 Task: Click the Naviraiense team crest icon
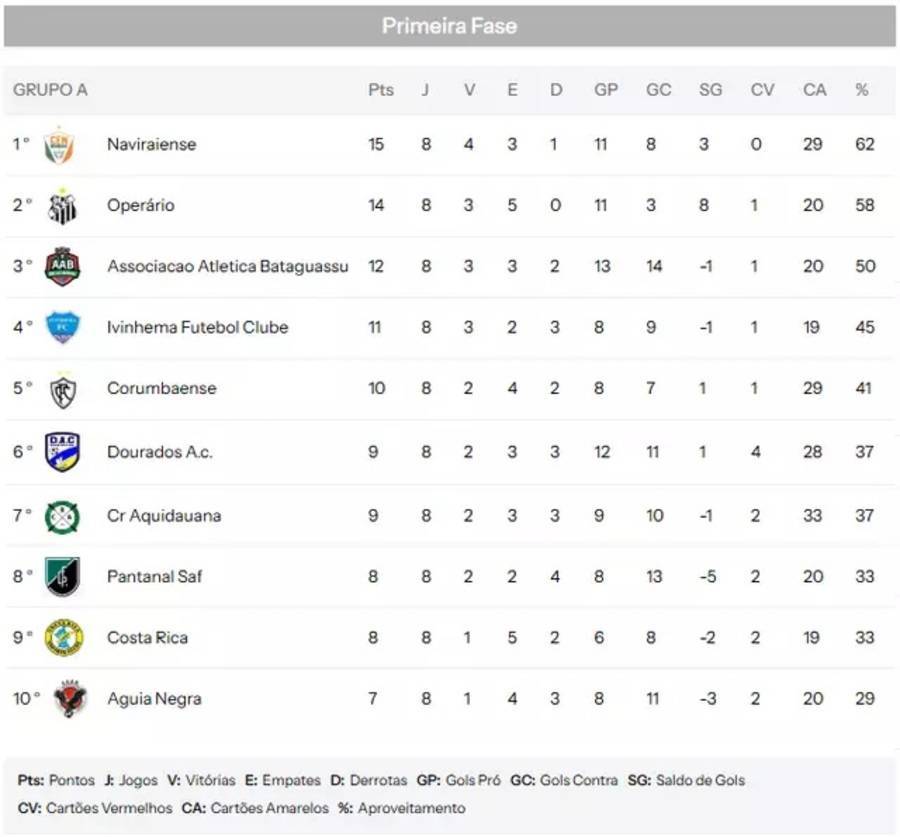tap(60, 145)
